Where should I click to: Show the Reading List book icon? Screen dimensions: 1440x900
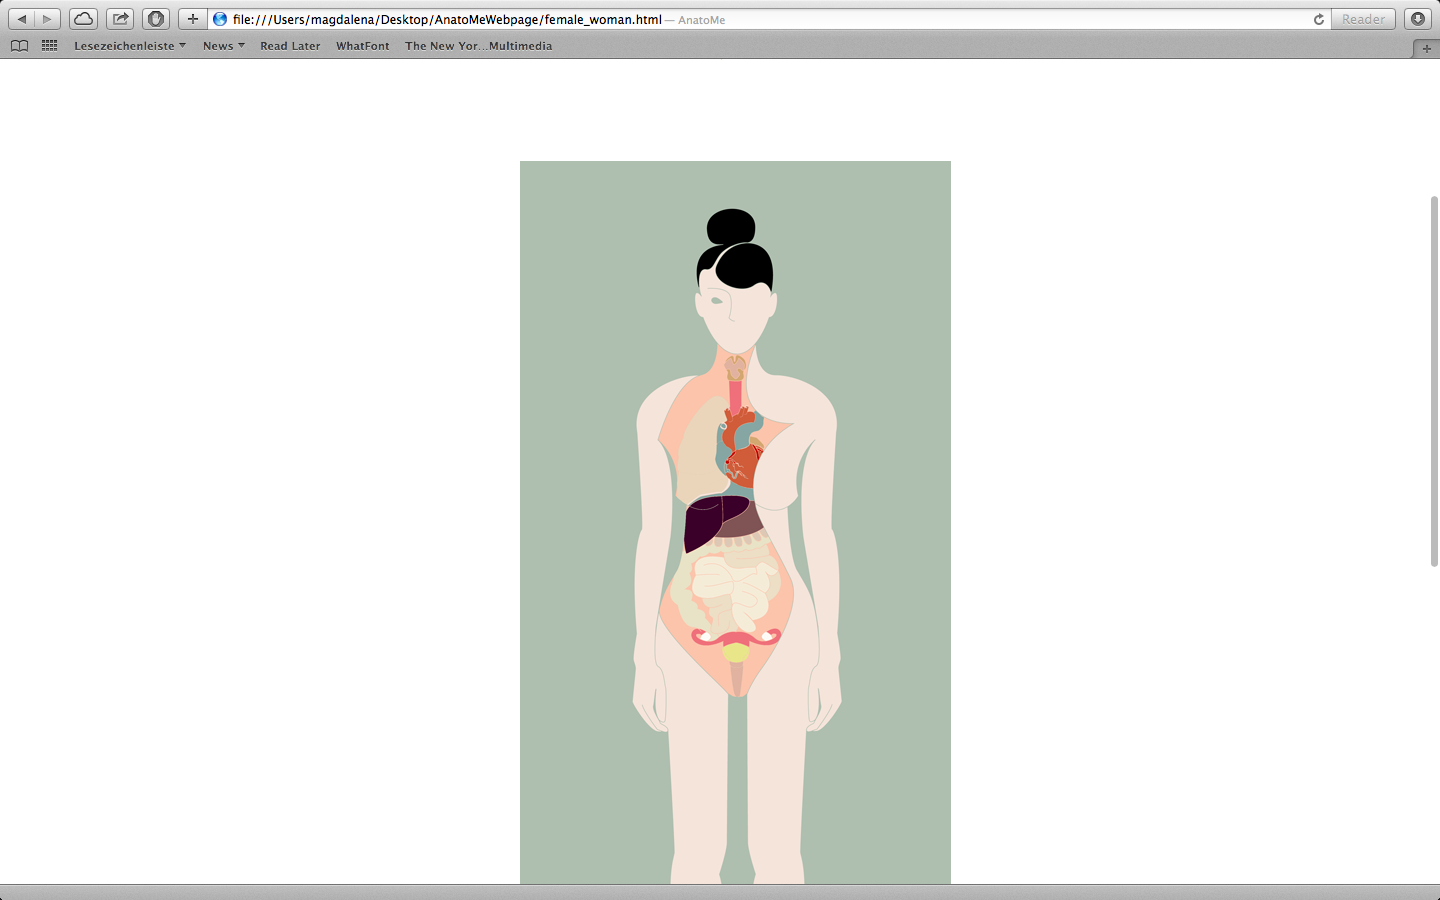click(19, 46)
